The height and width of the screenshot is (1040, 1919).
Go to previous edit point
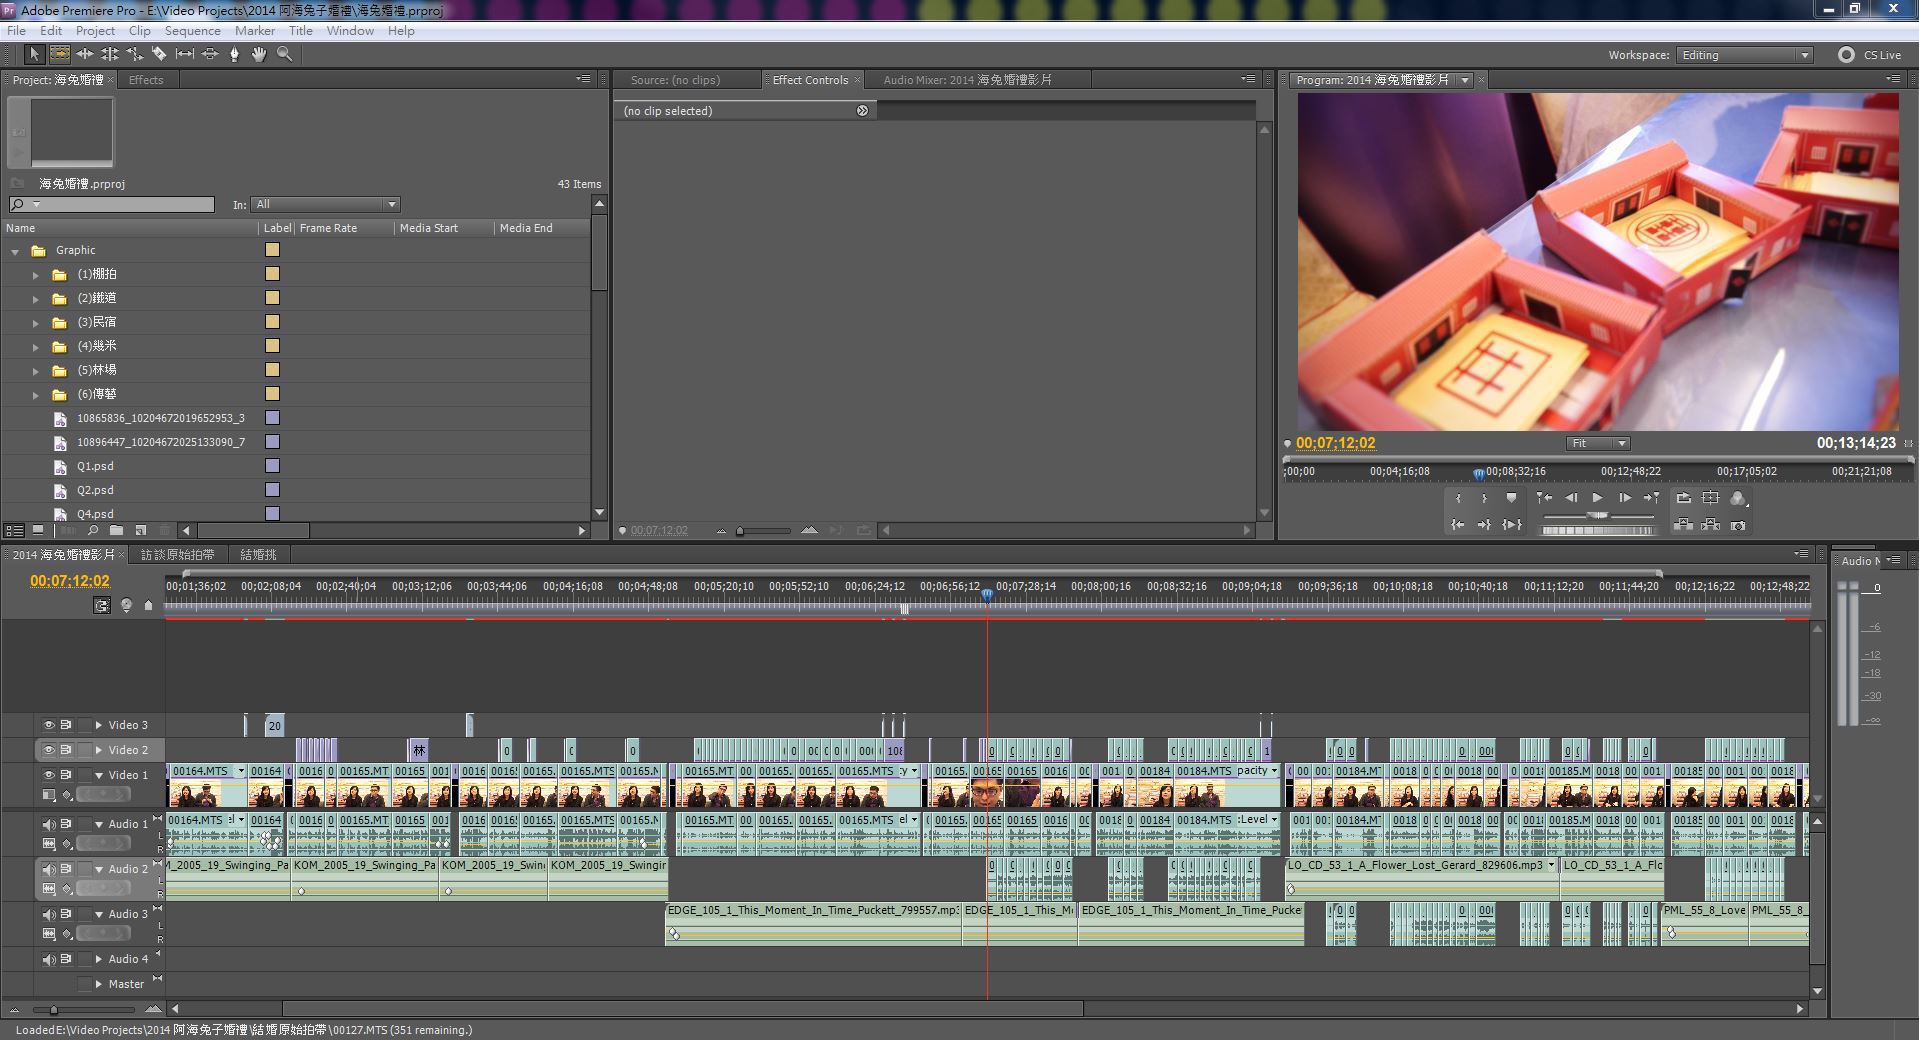click(1544, 498)
